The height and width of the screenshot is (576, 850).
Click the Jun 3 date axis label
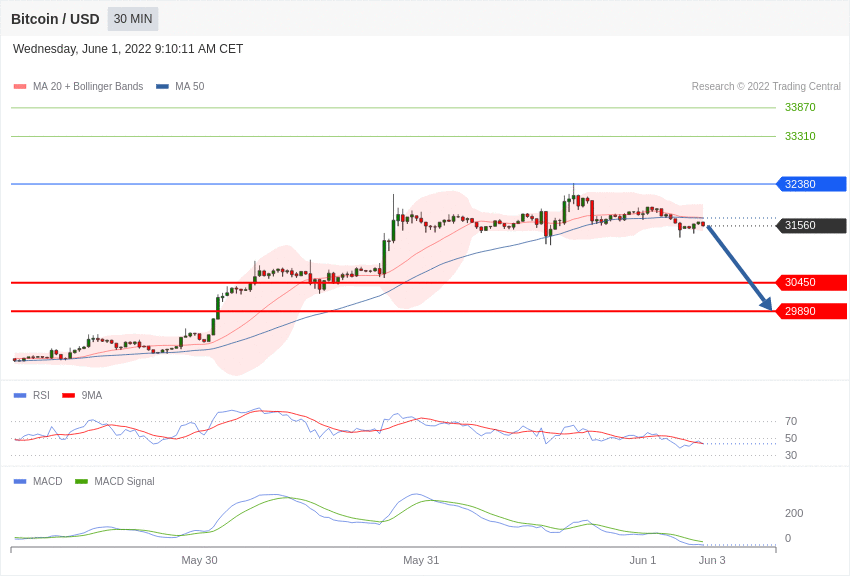click(712, 560)
